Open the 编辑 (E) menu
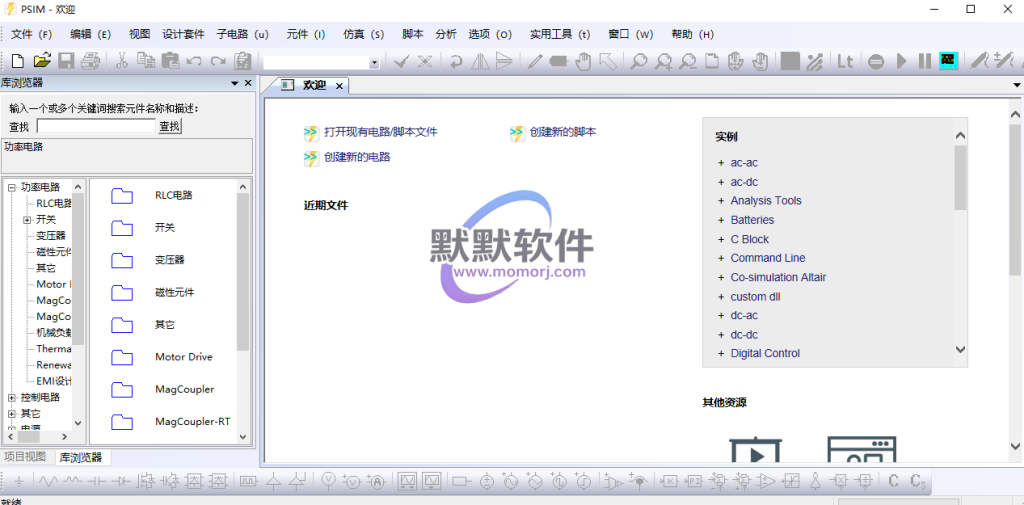Image resolution: width=1024 pixels, height=505 pixels. pyautogui.click(x=91, y=35)
